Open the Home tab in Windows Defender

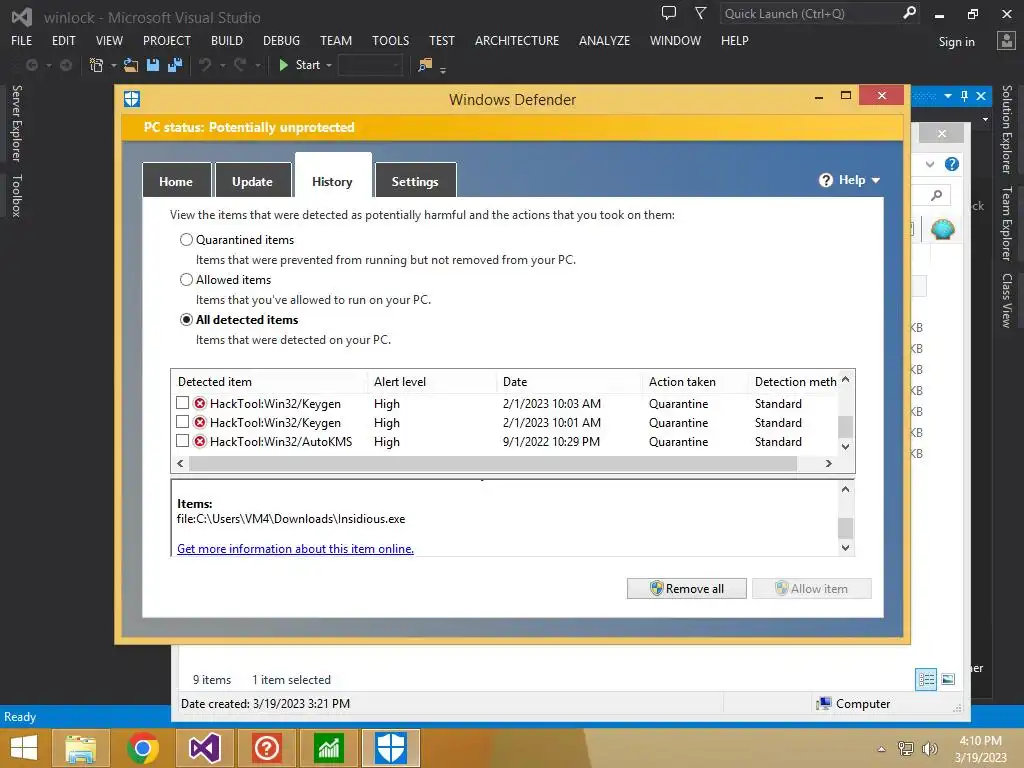[176, 180]
